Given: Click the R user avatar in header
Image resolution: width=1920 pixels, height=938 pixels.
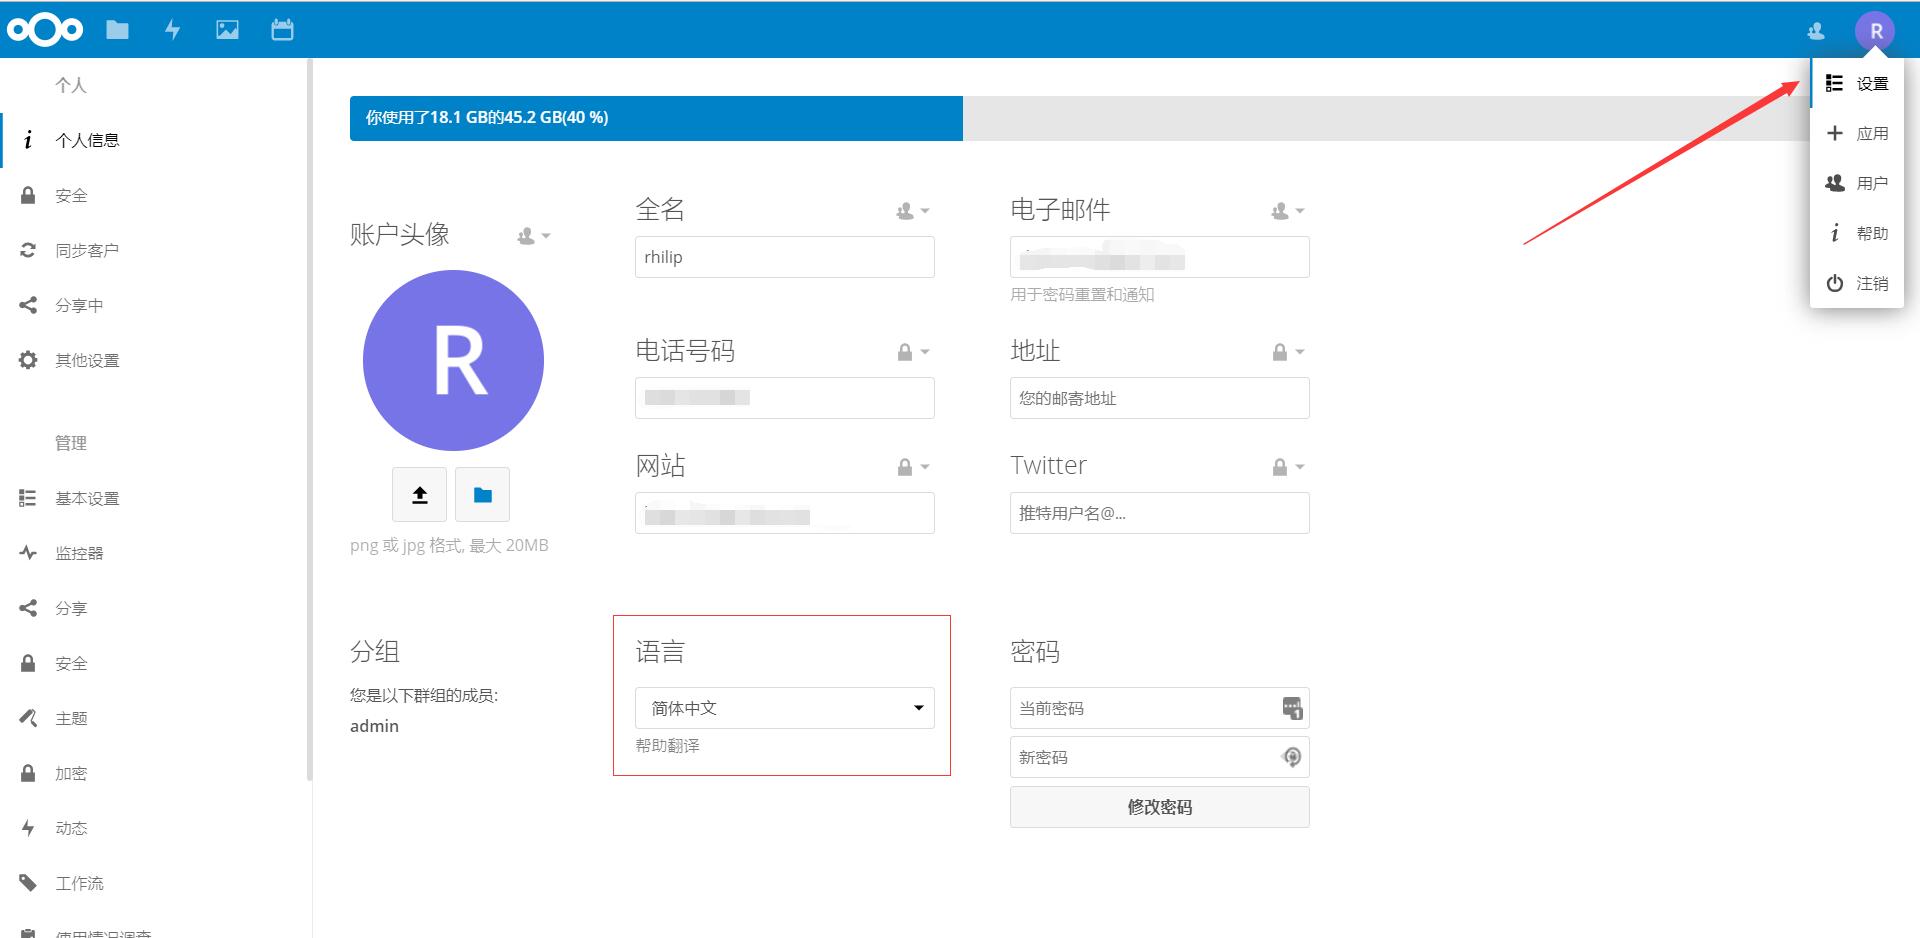Looking at the screenshot, I should coord(1875,31).
